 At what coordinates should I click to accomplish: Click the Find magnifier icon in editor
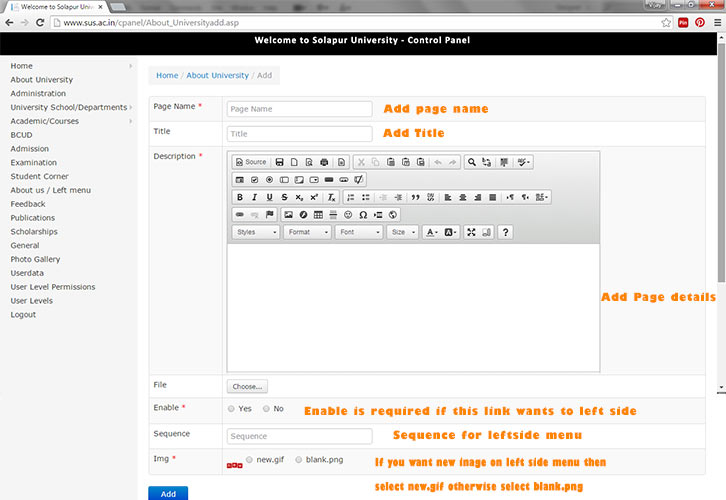[x=471, y=162]
